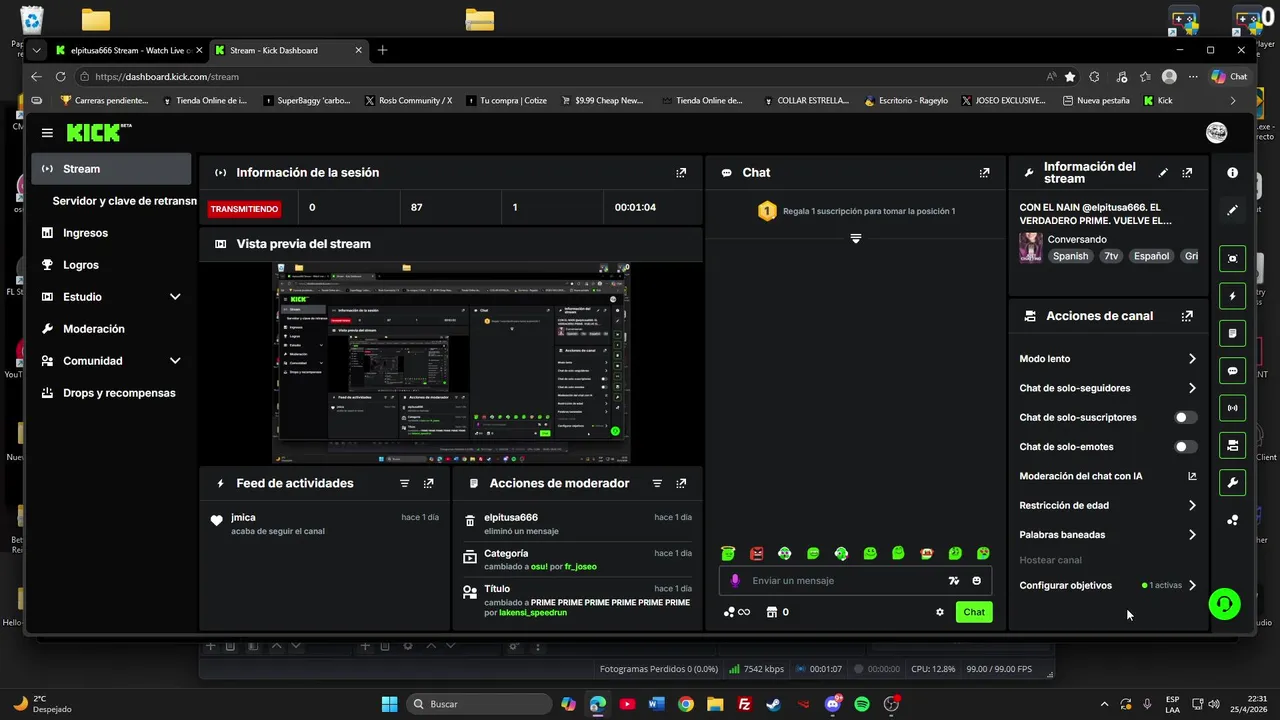This screenshot has height=720, width=1280.
Task: Open Drops y recompensas in sidebar
Action: pos(111,393)
